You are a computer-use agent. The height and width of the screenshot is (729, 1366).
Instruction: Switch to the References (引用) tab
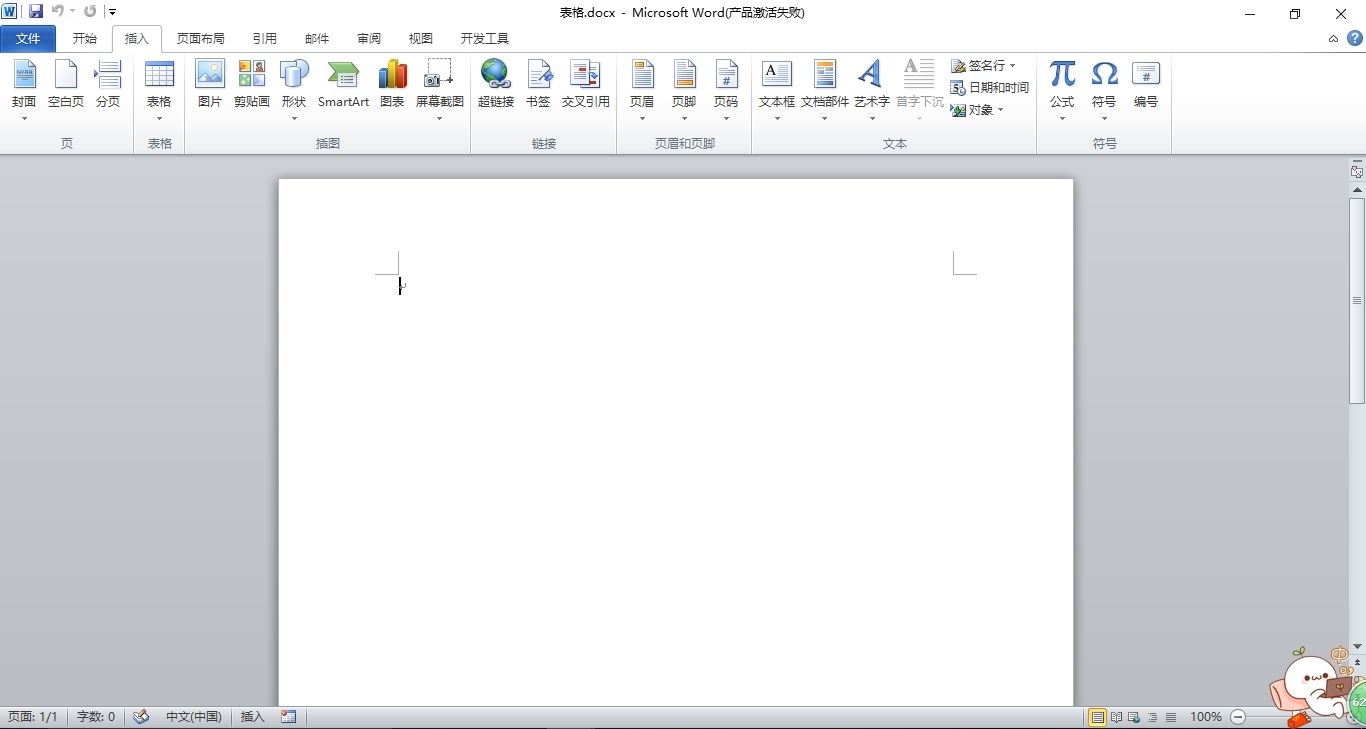click(x=265, y=39)
